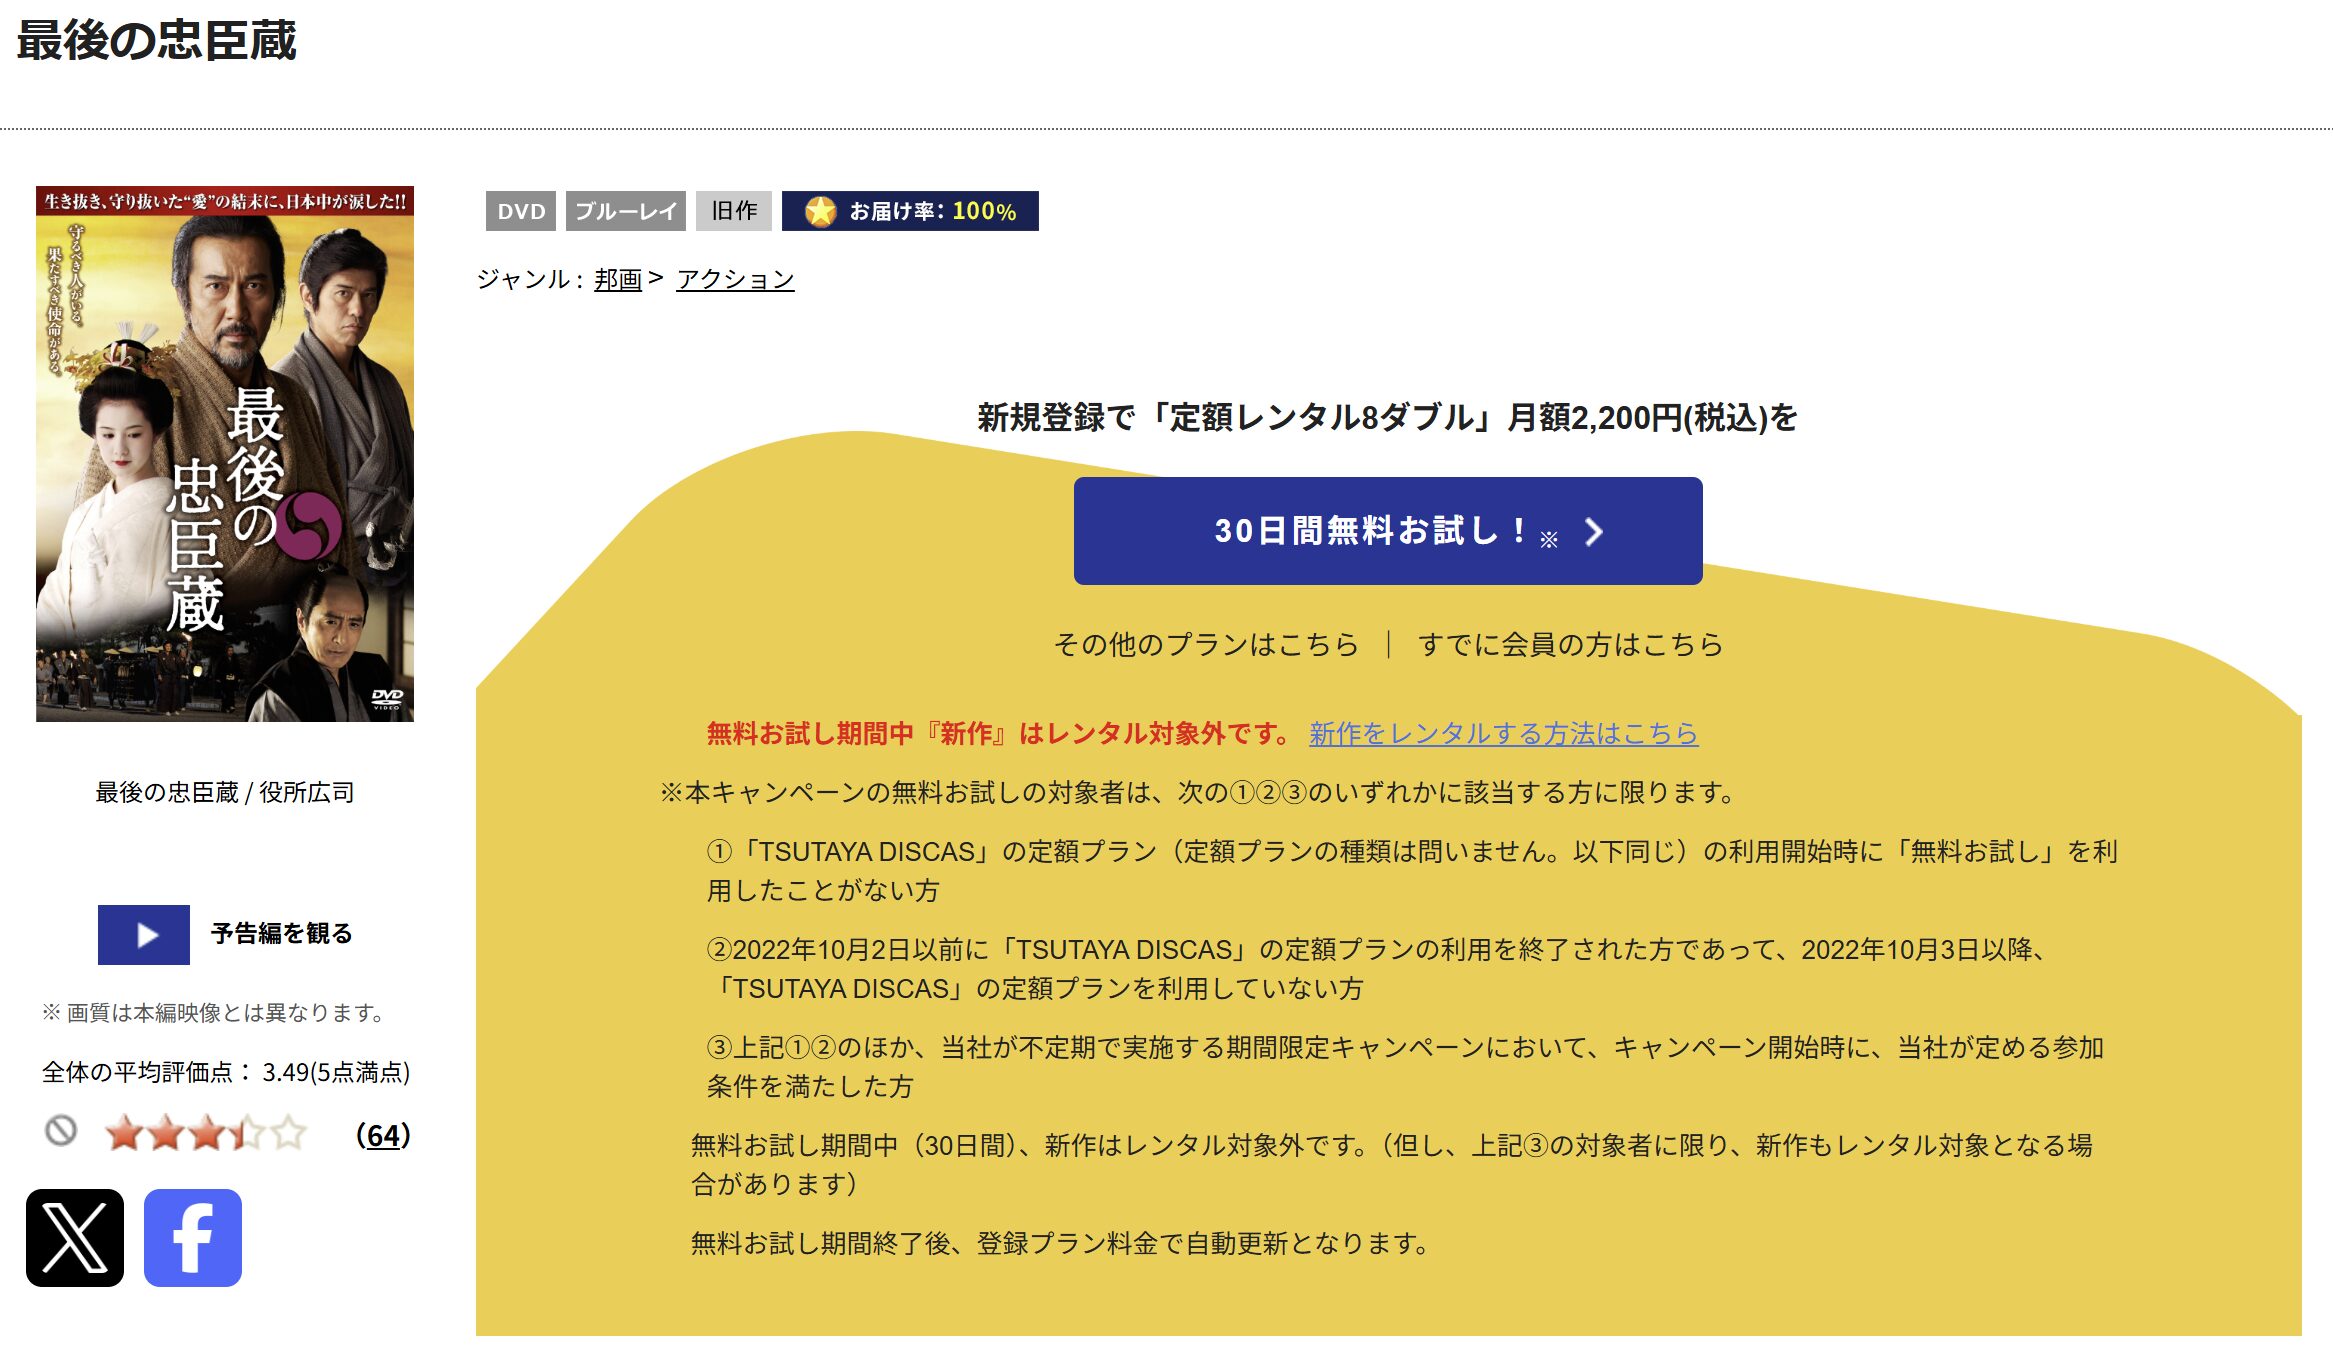Click the ブルーレイ format tag
This screenshot has height=1370, width=2333.
coord(626,211)
